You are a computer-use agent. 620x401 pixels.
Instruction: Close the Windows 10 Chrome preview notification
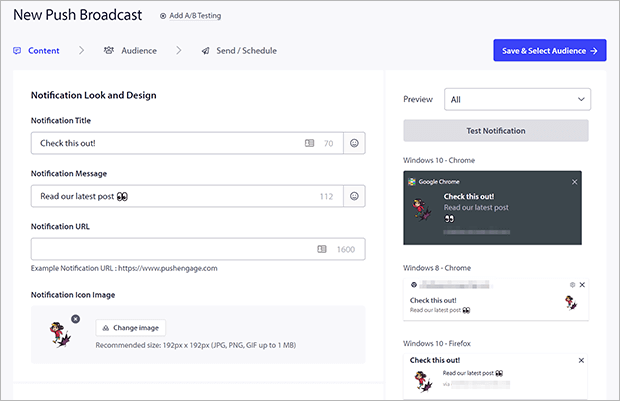point(575,182)
